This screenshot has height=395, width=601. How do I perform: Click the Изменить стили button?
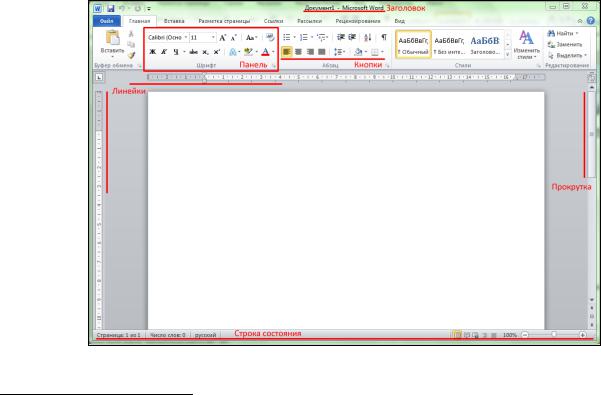click(527, 45)
